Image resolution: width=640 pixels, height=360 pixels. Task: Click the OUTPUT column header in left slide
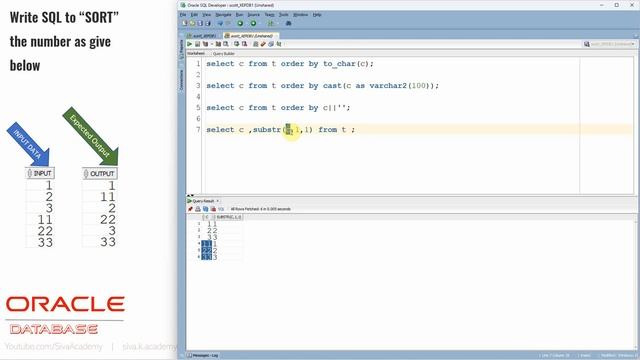pyautogui.click(x=100, y=173)
